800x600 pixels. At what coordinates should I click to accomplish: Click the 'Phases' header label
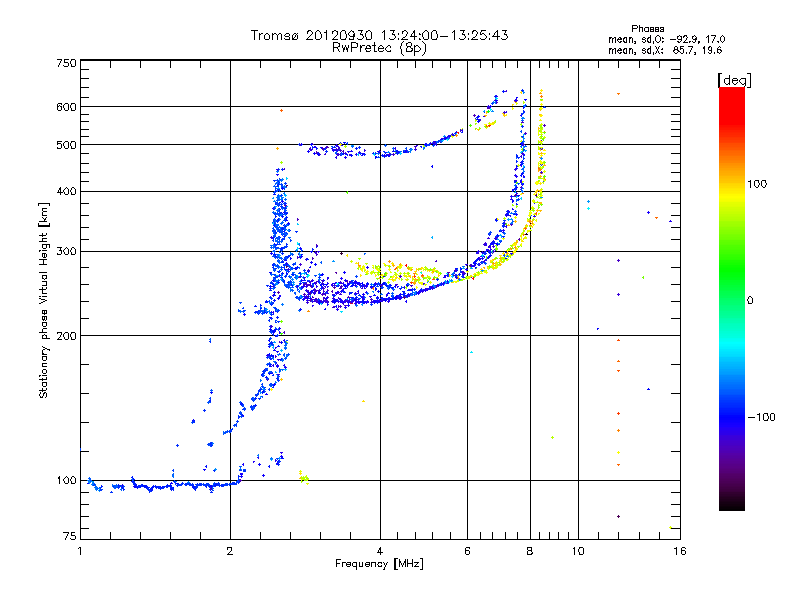[647, 29]
